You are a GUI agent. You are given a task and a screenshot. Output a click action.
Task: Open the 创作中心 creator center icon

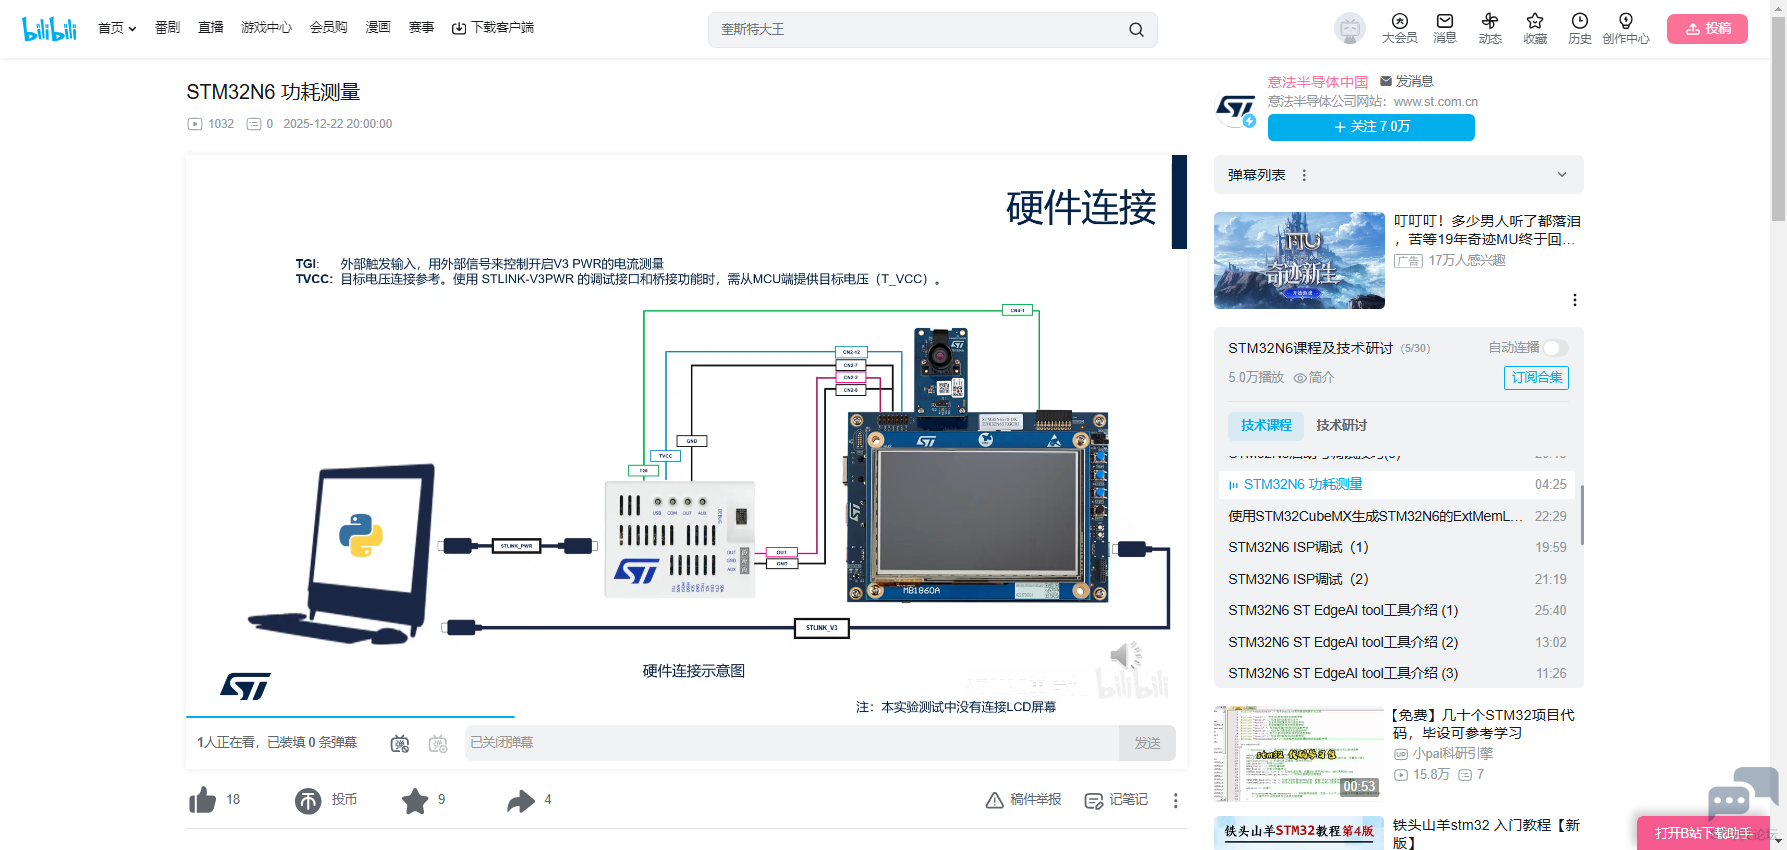click(x=1626, y=28)
